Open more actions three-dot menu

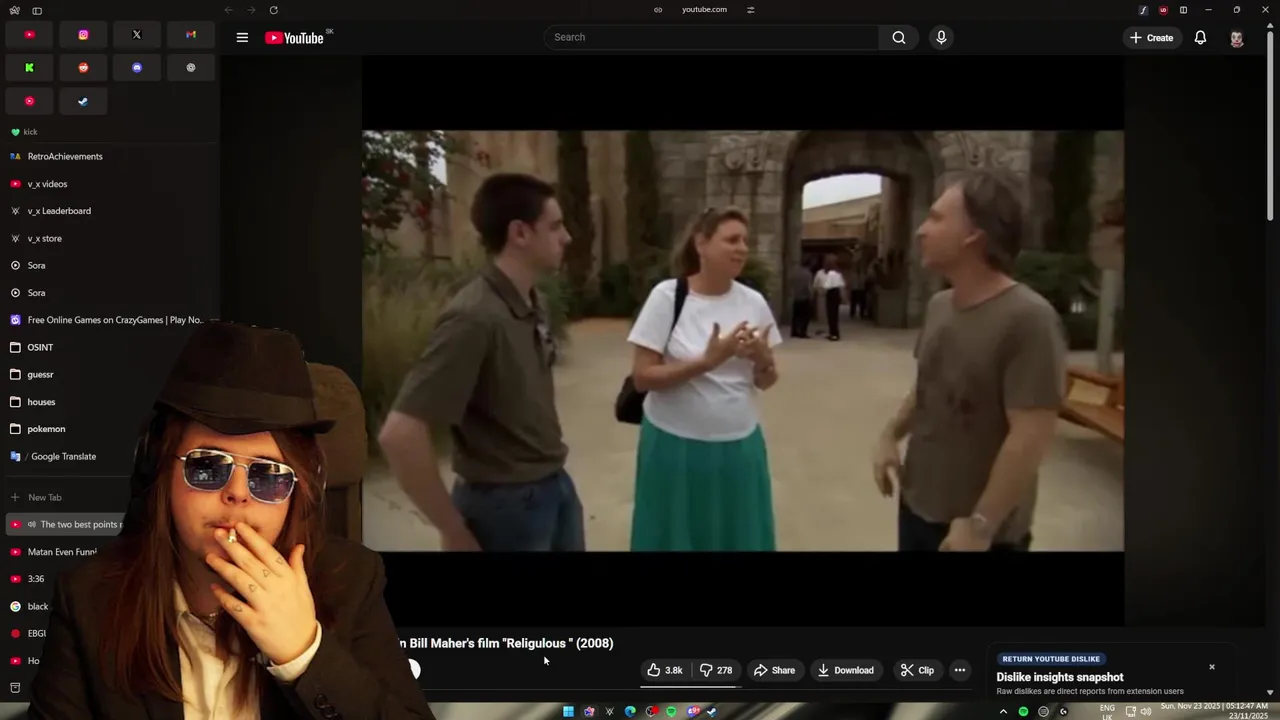coord(960,670)
